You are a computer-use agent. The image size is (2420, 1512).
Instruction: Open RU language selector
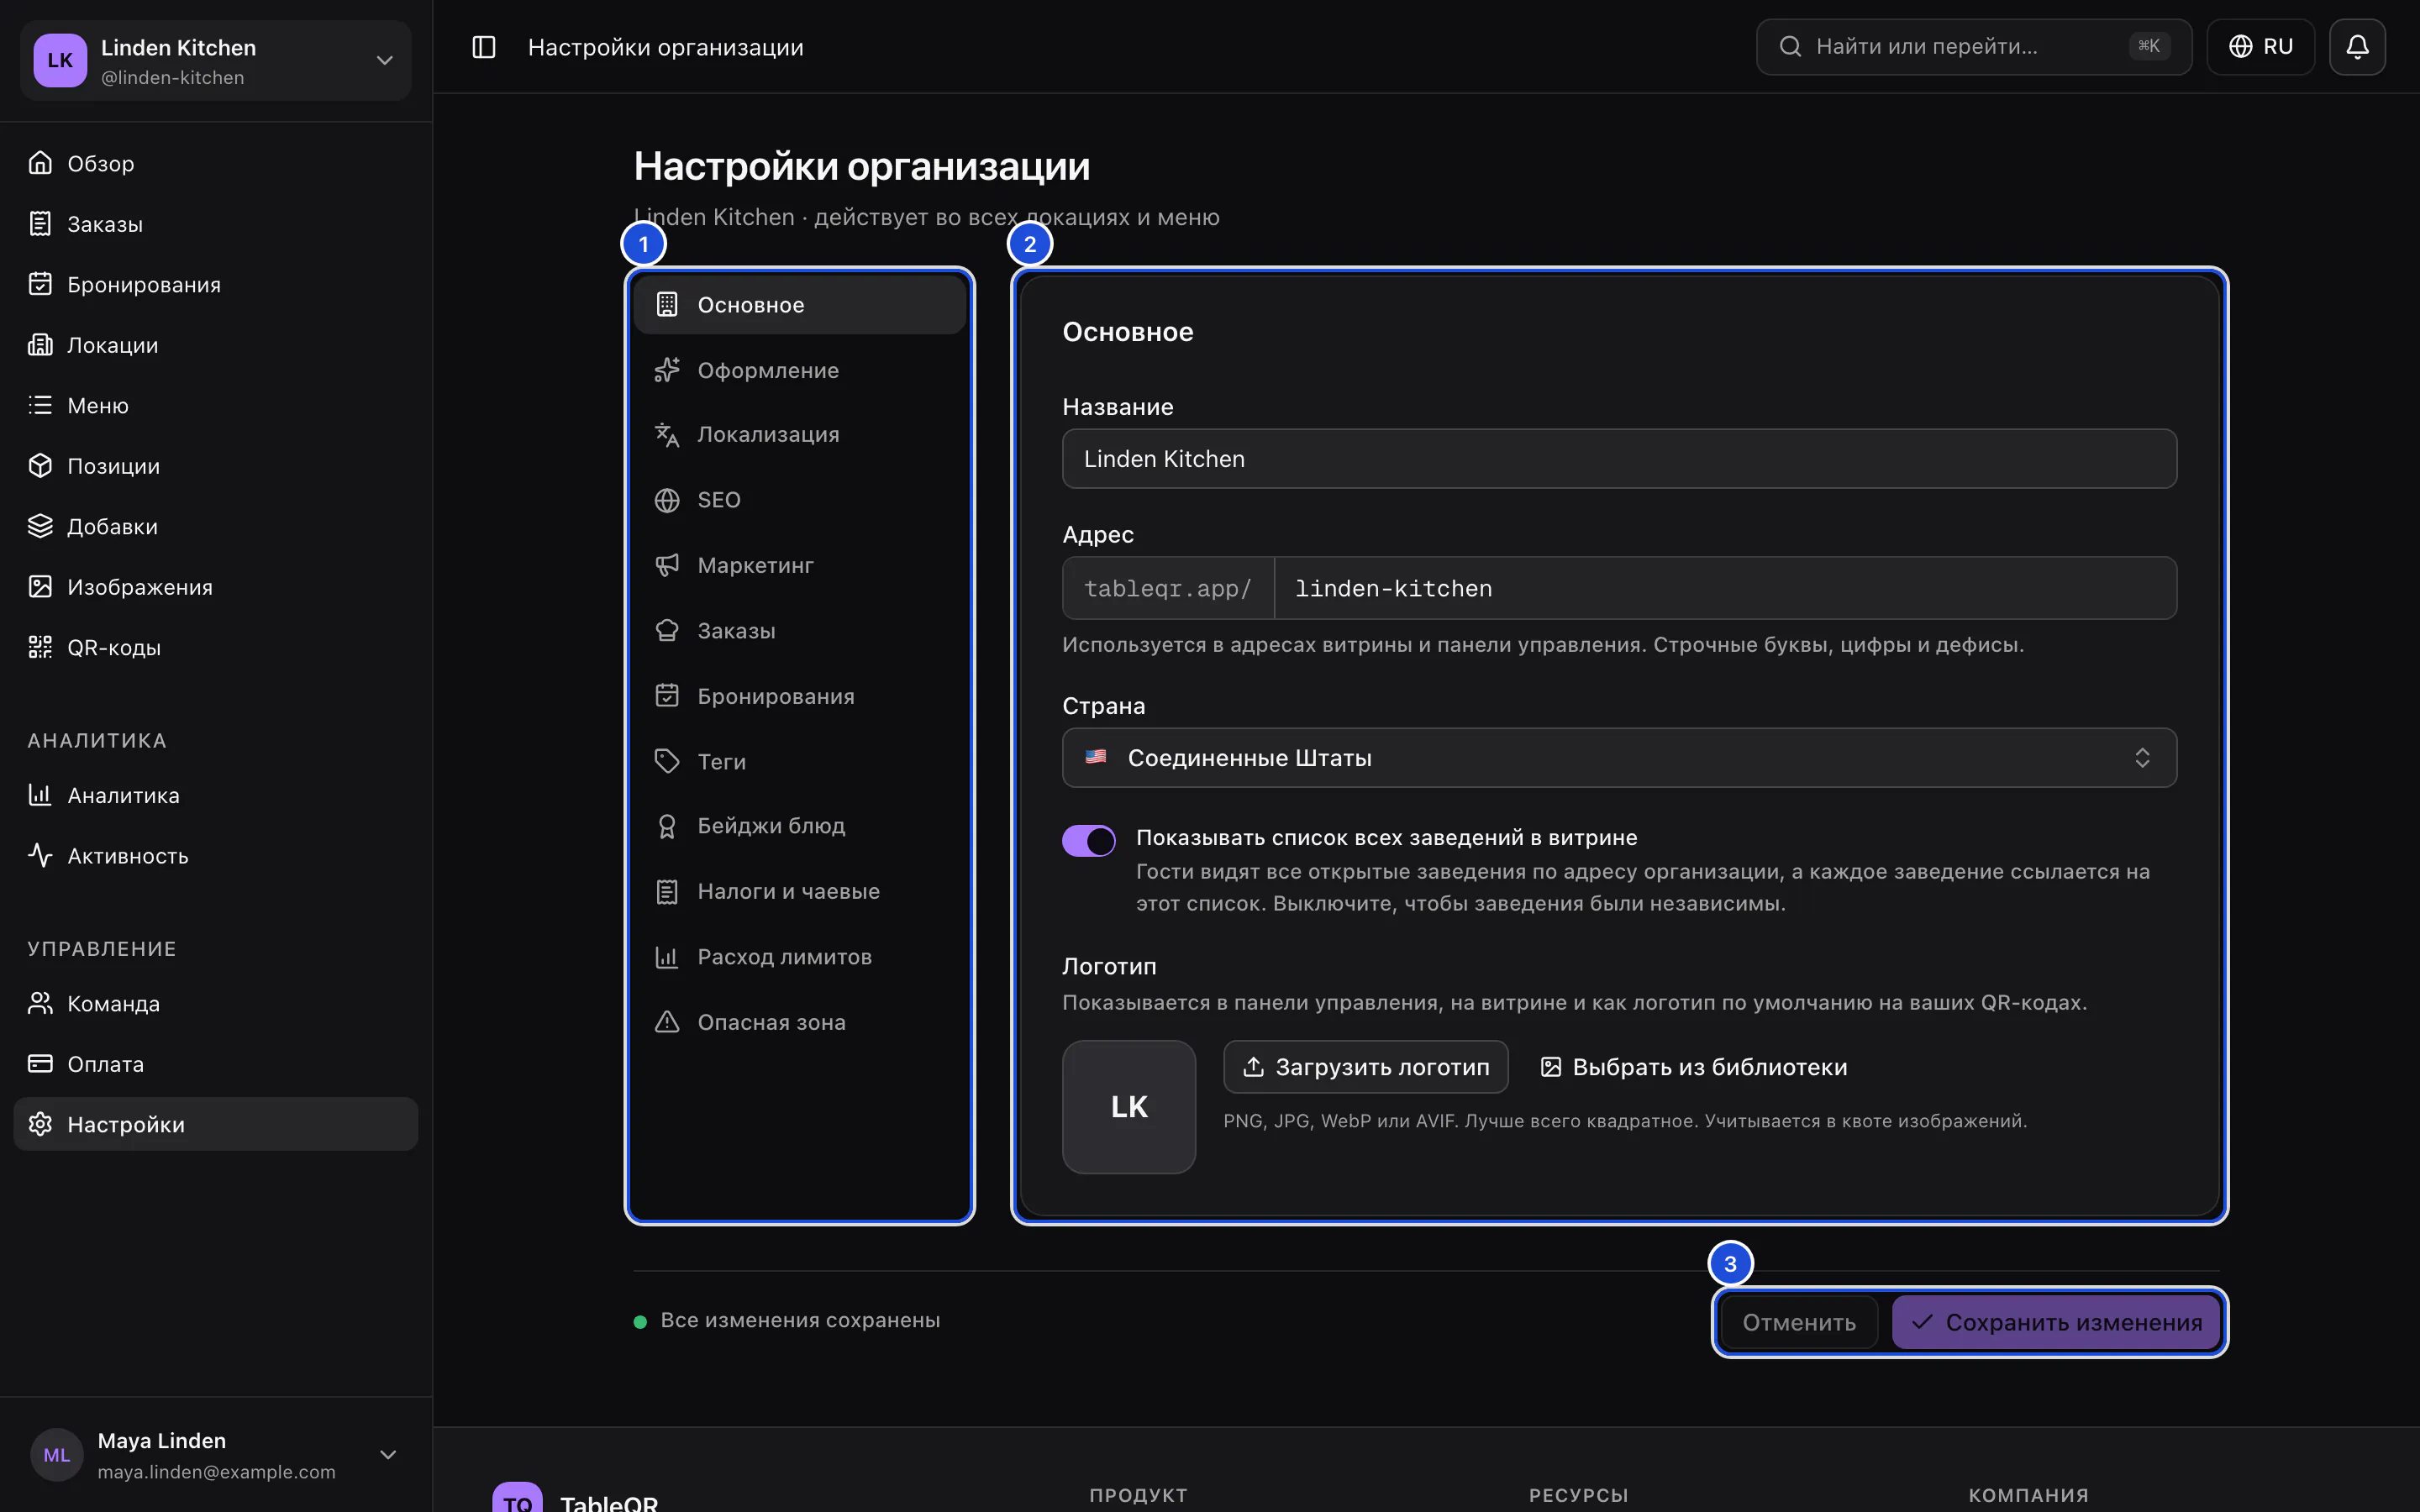point(2260,47)
